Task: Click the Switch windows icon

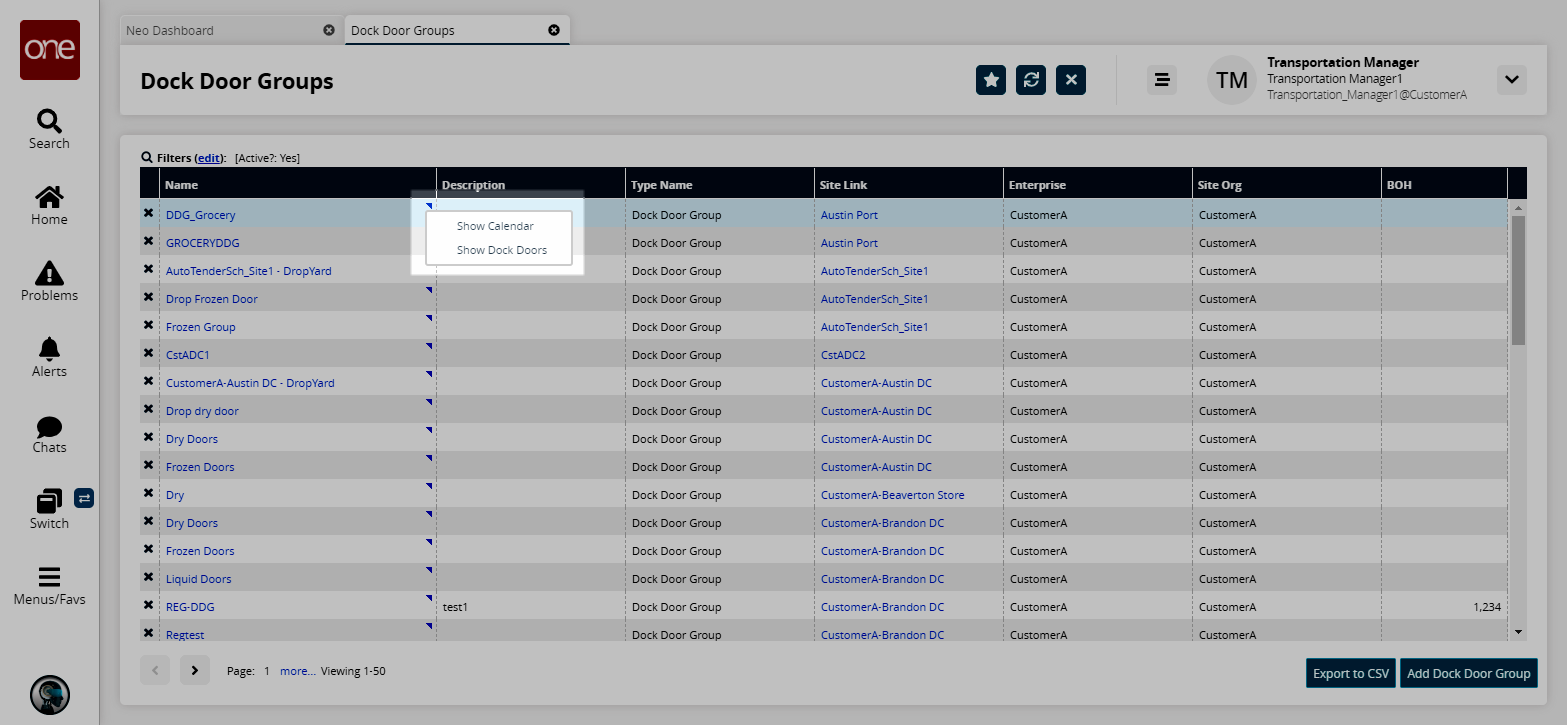Action: click(49, 501)
